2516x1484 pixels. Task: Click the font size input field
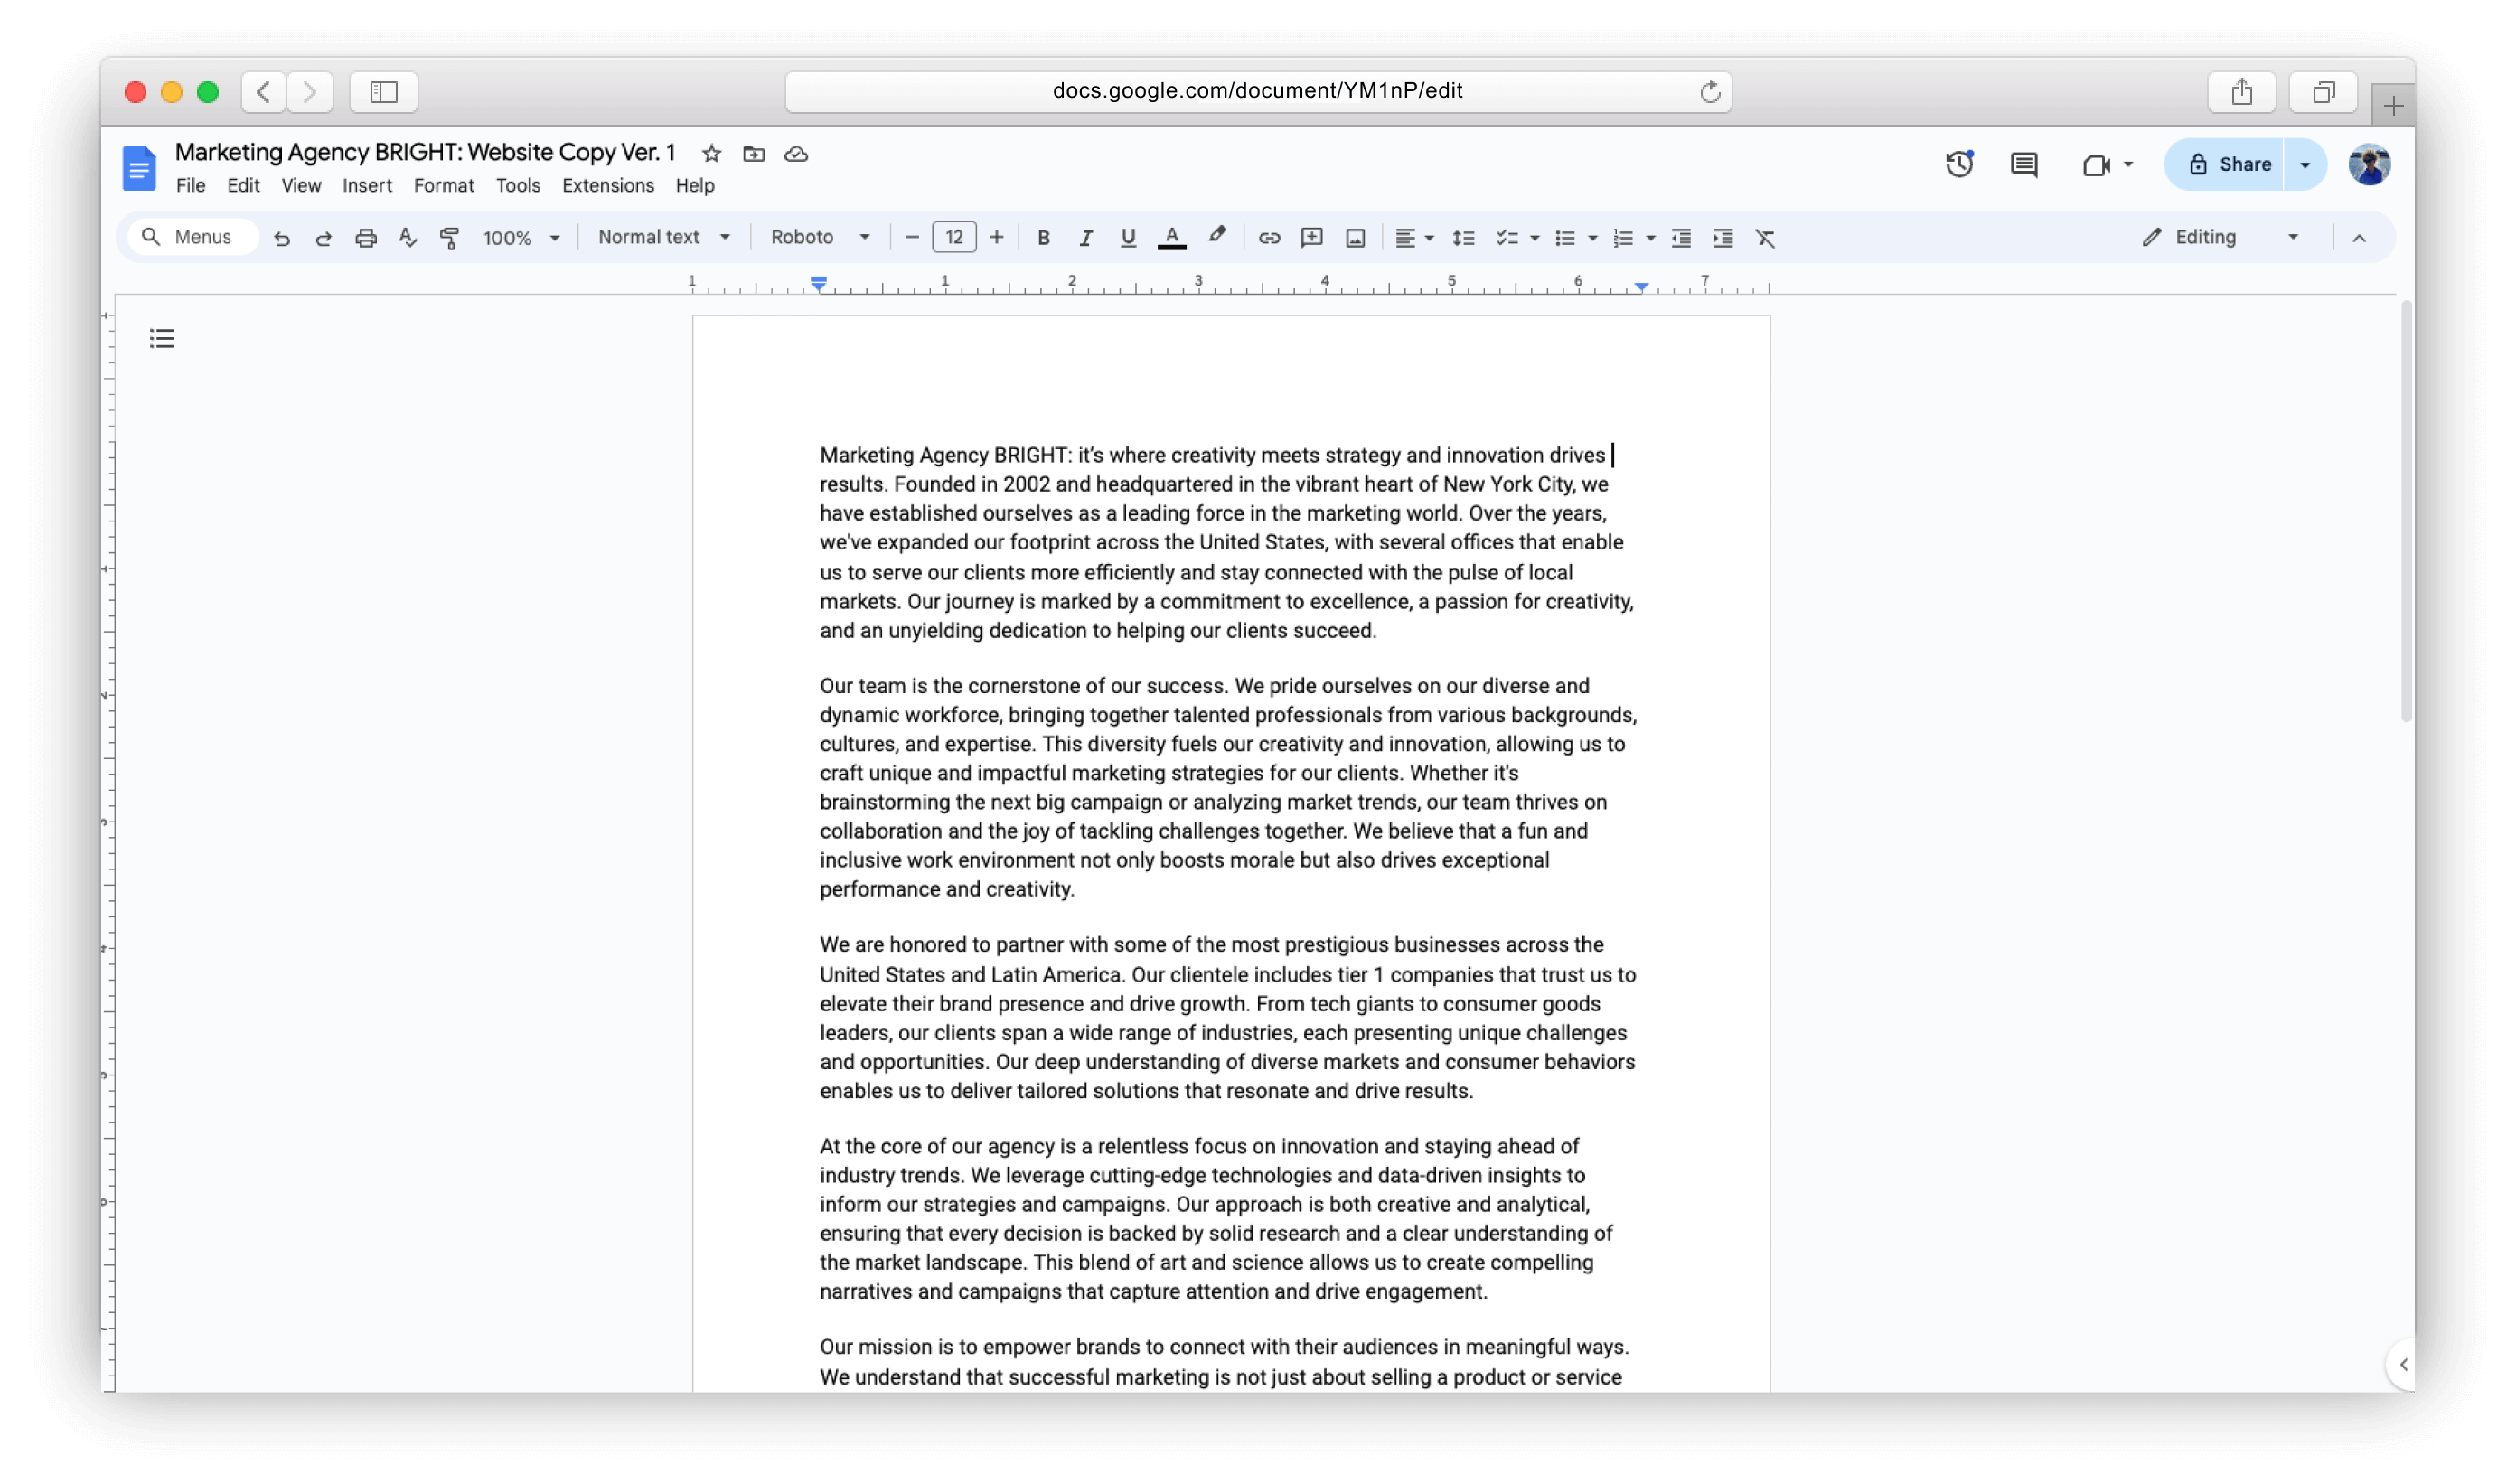[x=954, y=237]
